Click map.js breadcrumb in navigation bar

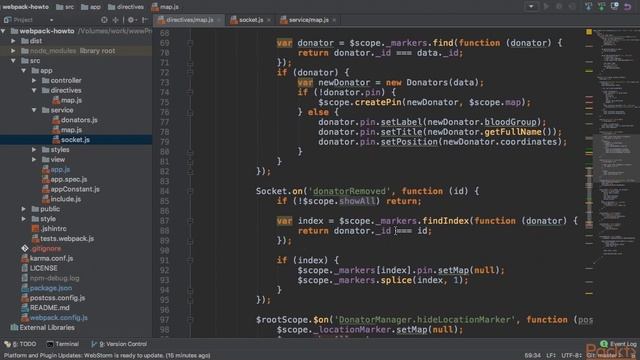pos(165,7)
